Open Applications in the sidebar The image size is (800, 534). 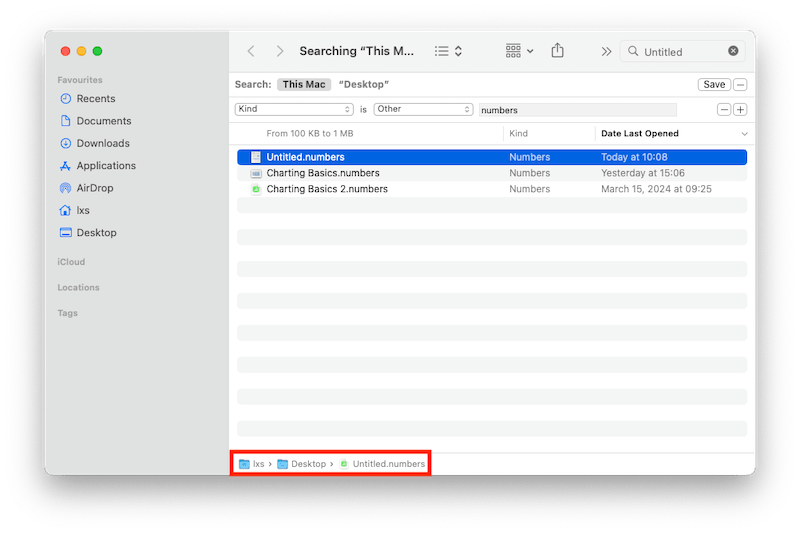(x=106, y=166)
